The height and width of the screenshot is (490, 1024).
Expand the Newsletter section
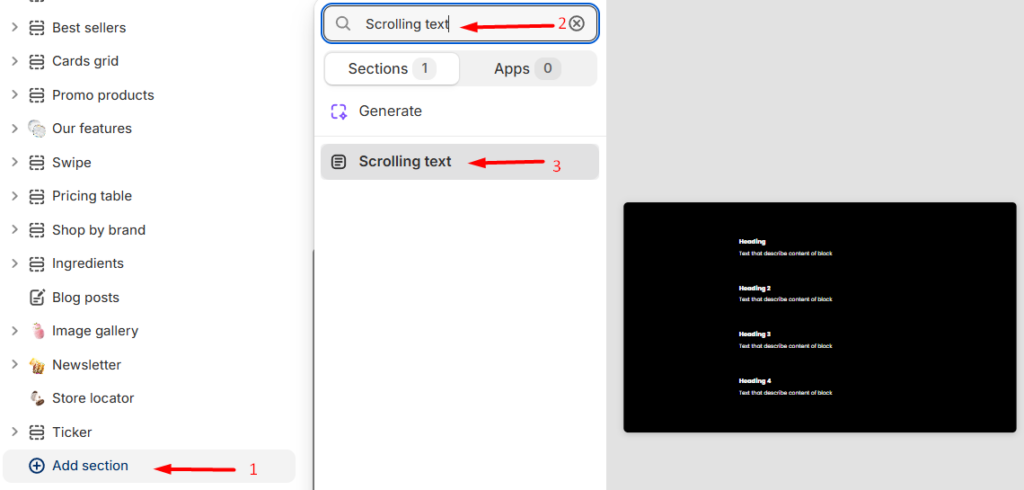click(14, 365)
